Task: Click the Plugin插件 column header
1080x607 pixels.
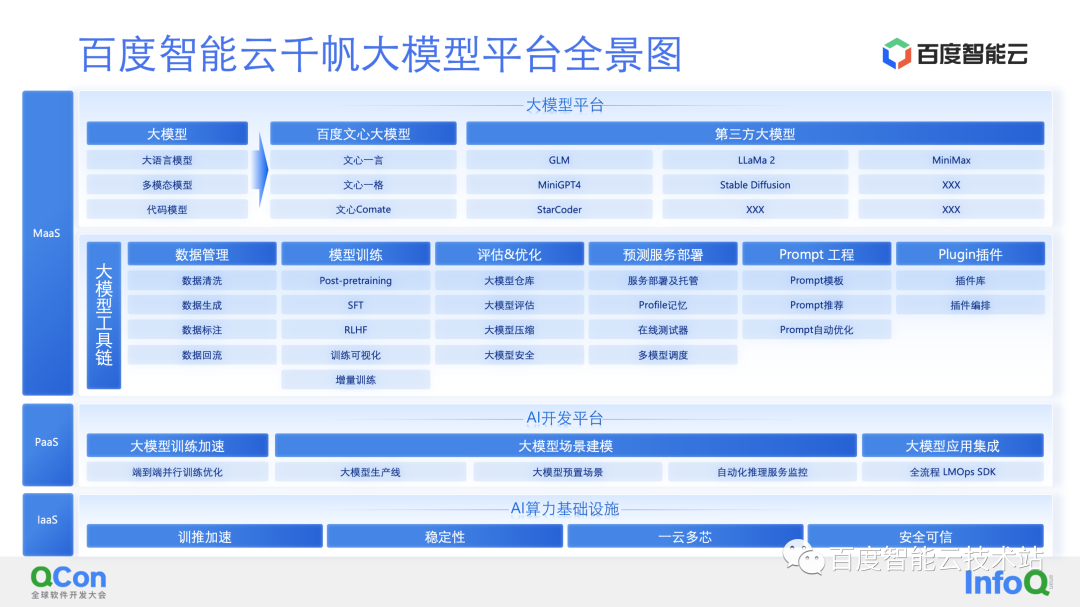Action: [x=970, y=254]
